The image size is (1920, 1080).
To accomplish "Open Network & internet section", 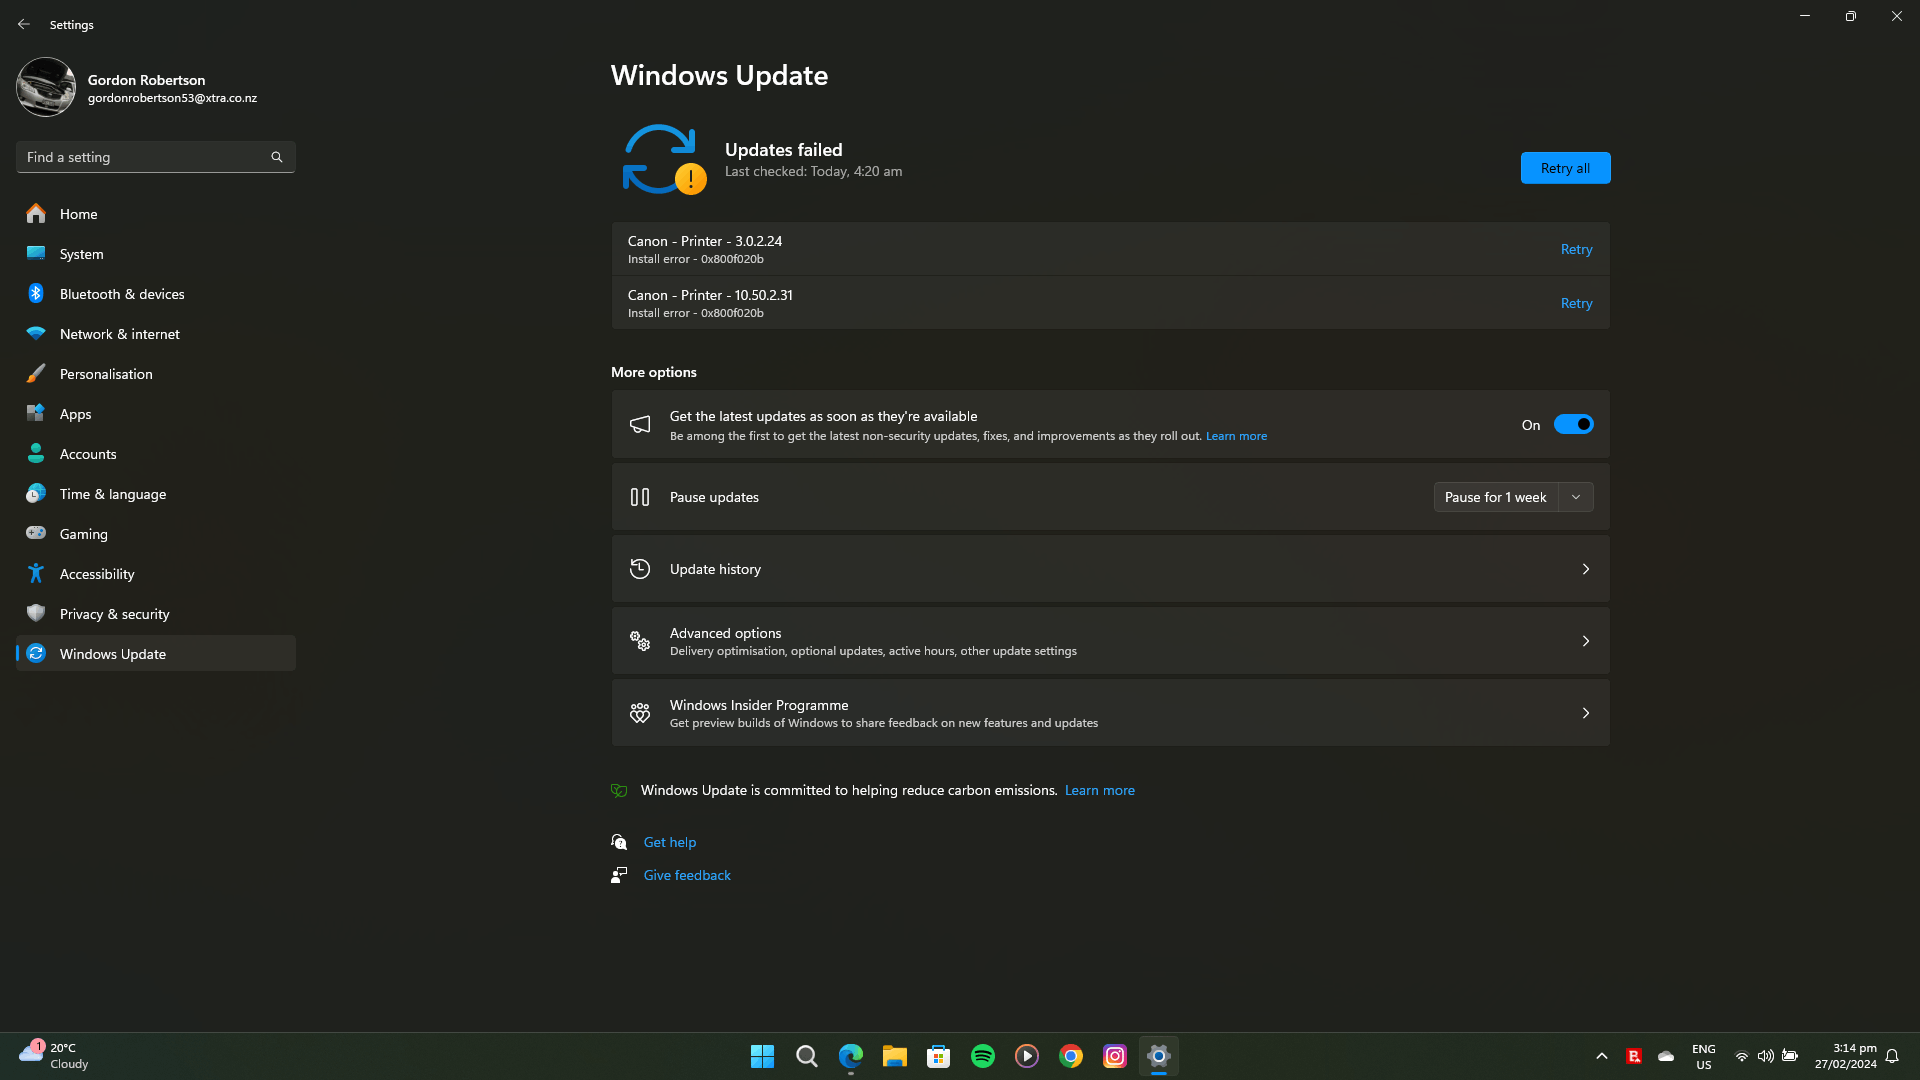I will pos(119,334).
